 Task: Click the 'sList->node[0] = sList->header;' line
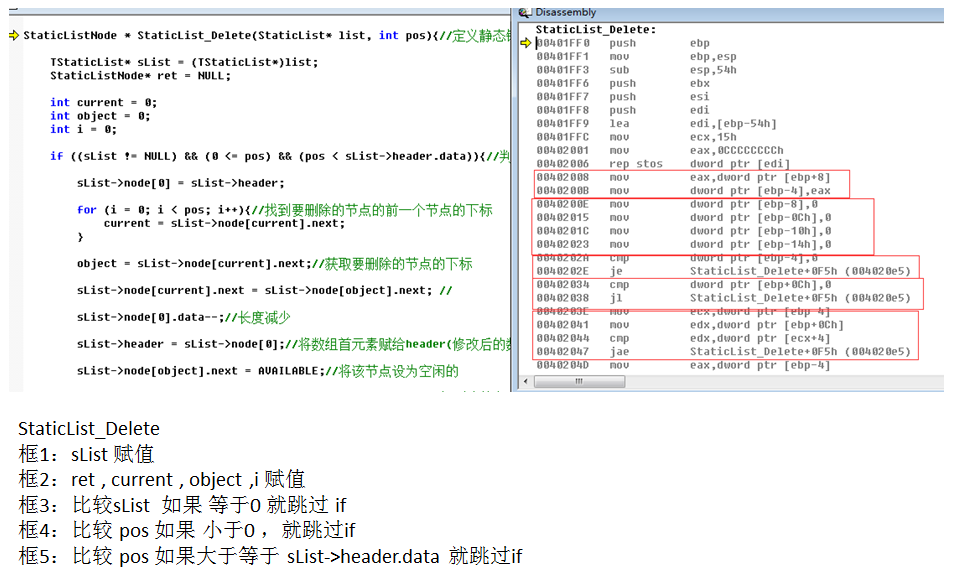pyautogui.click(x=180, y=183)
